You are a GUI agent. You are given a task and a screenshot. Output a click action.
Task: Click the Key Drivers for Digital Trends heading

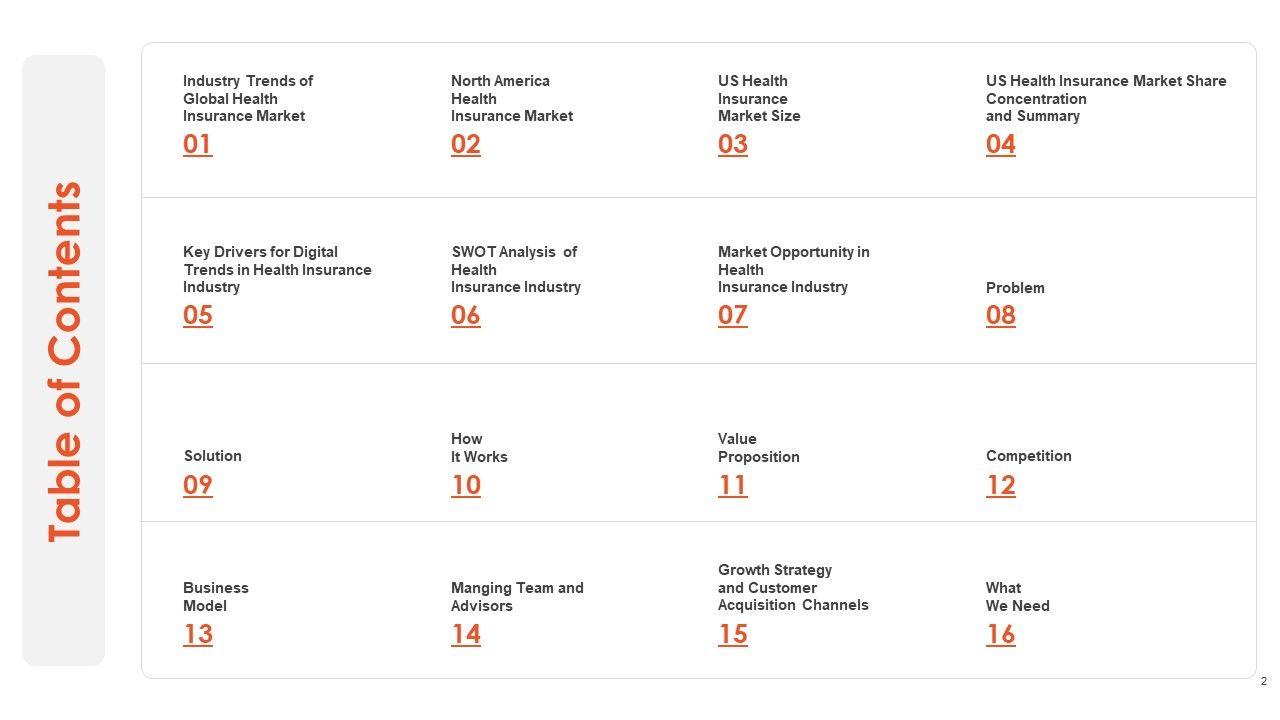tap(277, 269)
